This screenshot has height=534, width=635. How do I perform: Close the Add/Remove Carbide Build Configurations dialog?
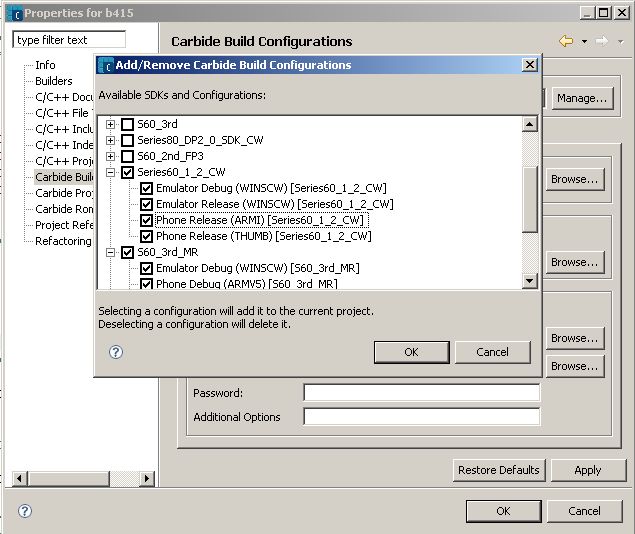click(530, 65)
